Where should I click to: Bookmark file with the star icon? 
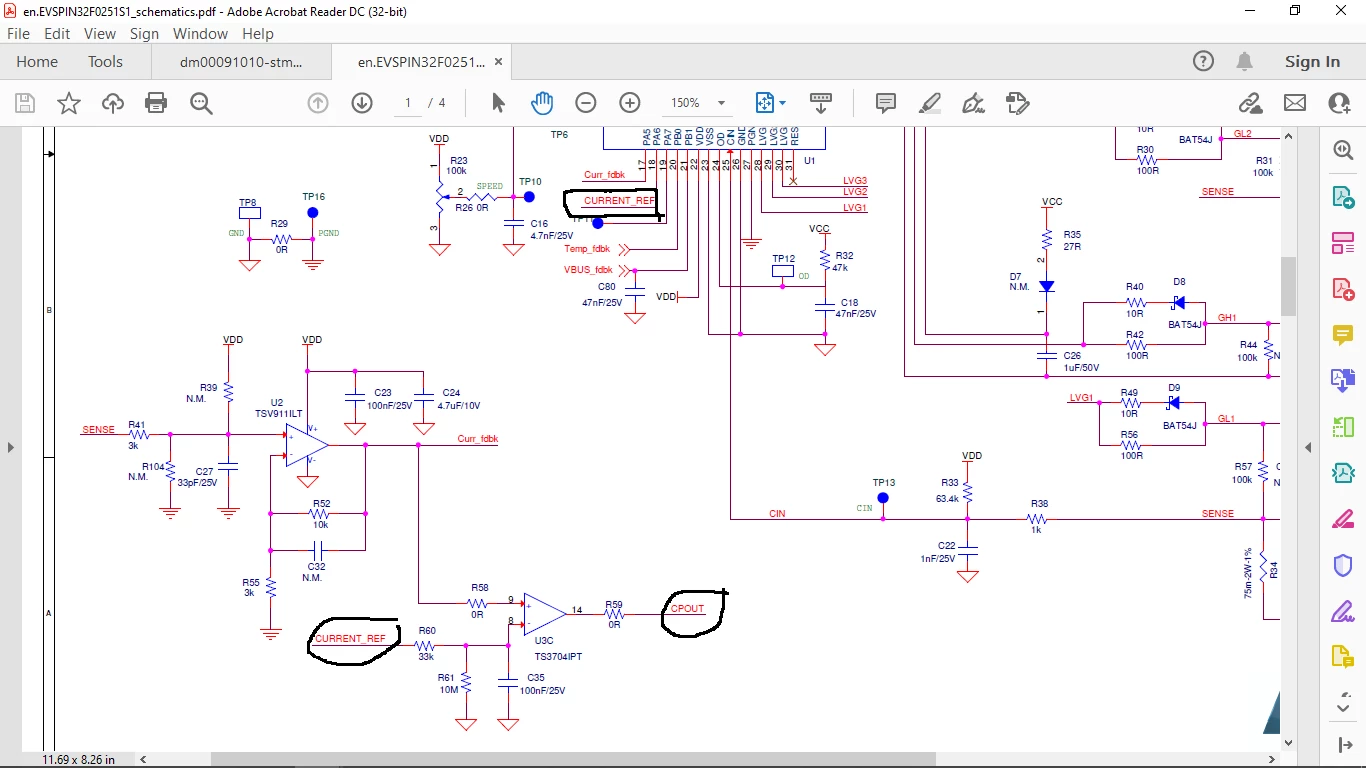[x=69, y=103]
